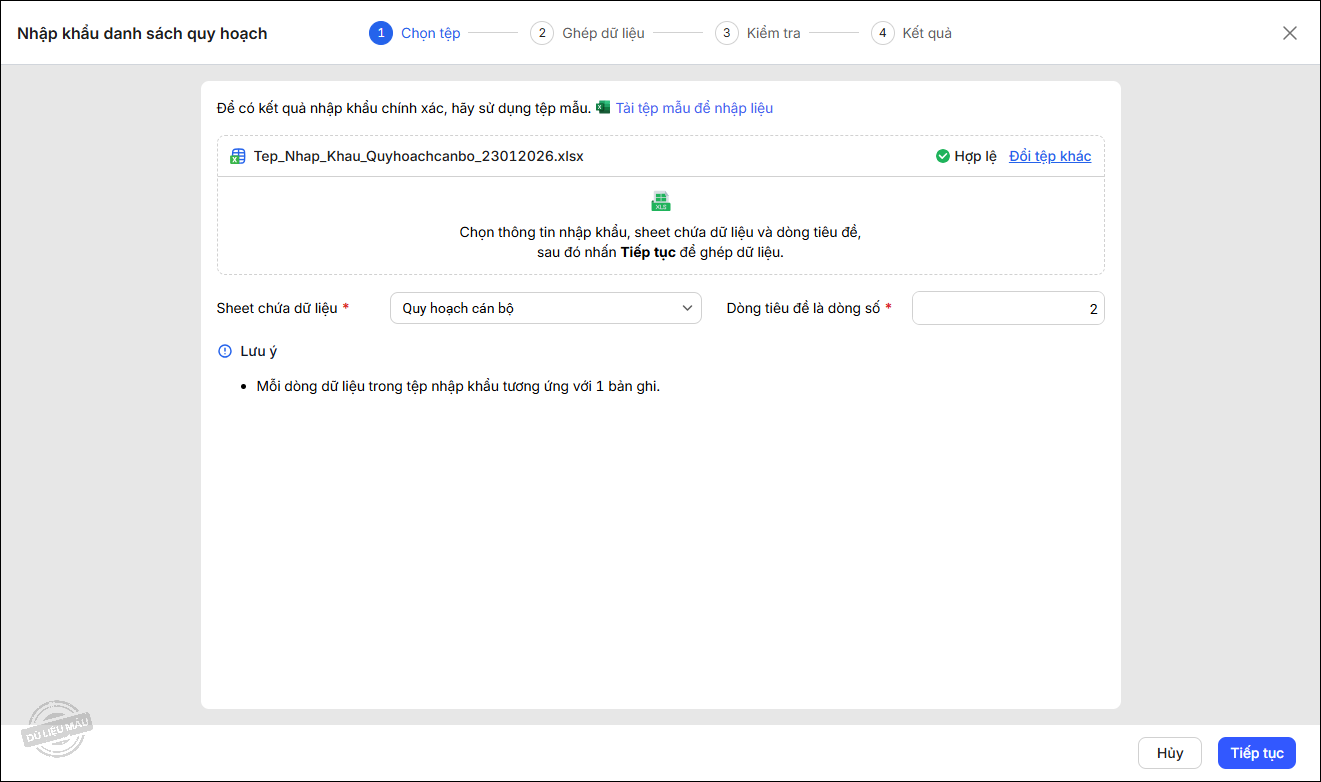This screenshot has height=782, width=1321.
Task: Open the Sheet chứa dữ liệu dropdown
Action: tap(545, 309)
